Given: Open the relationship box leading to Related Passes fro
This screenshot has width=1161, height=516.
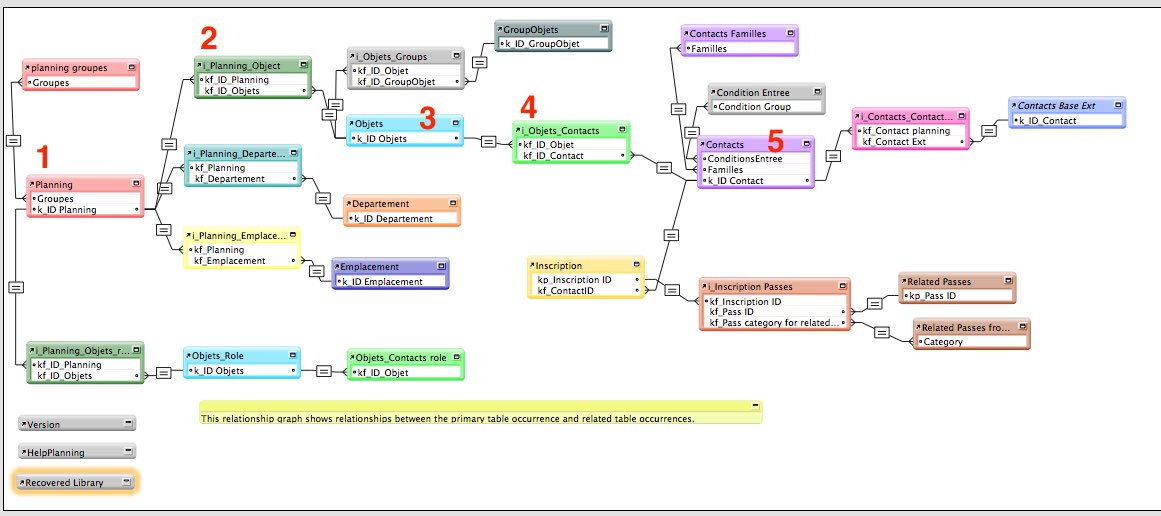Looking at the screenshot, I should pyautogui.click(x=881, y=332).
